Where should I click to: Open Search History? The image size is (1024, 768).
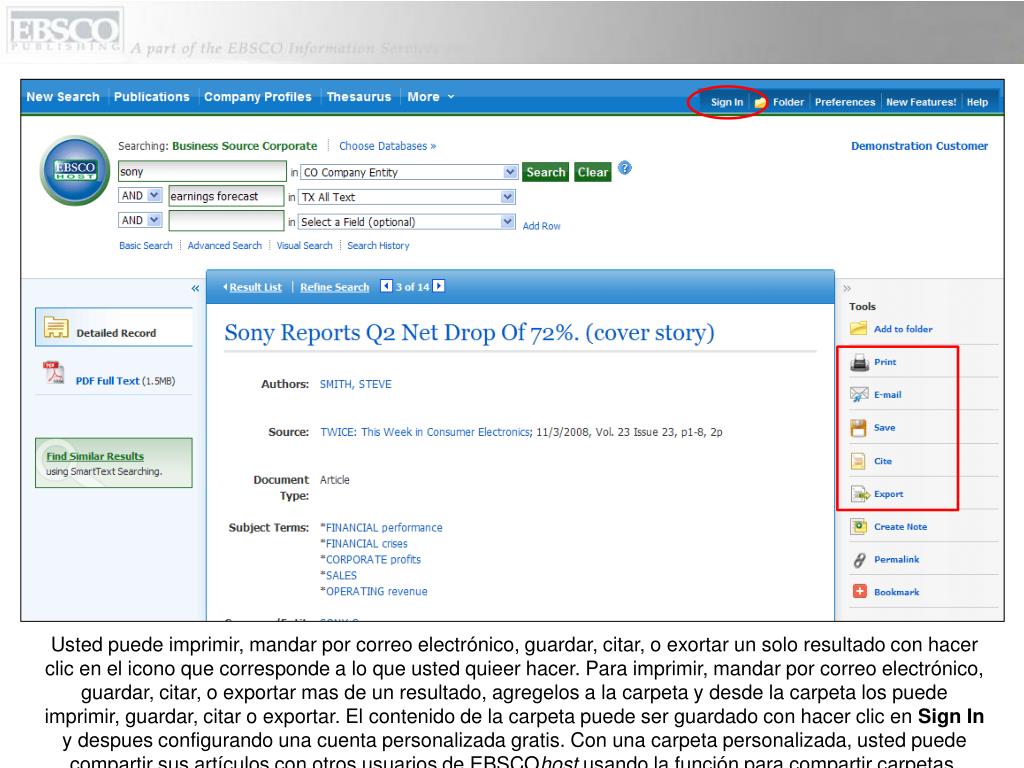[378, 246]
